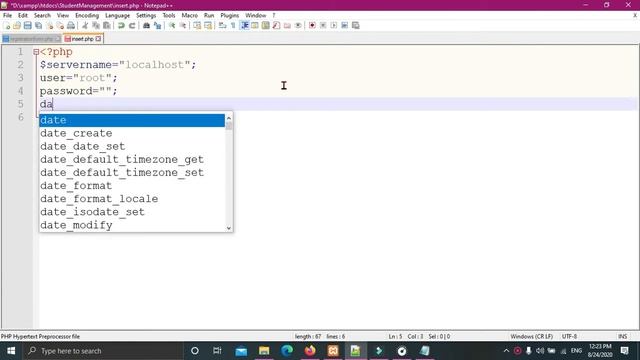Click the Copy toolbar icon

pos(96,25)
